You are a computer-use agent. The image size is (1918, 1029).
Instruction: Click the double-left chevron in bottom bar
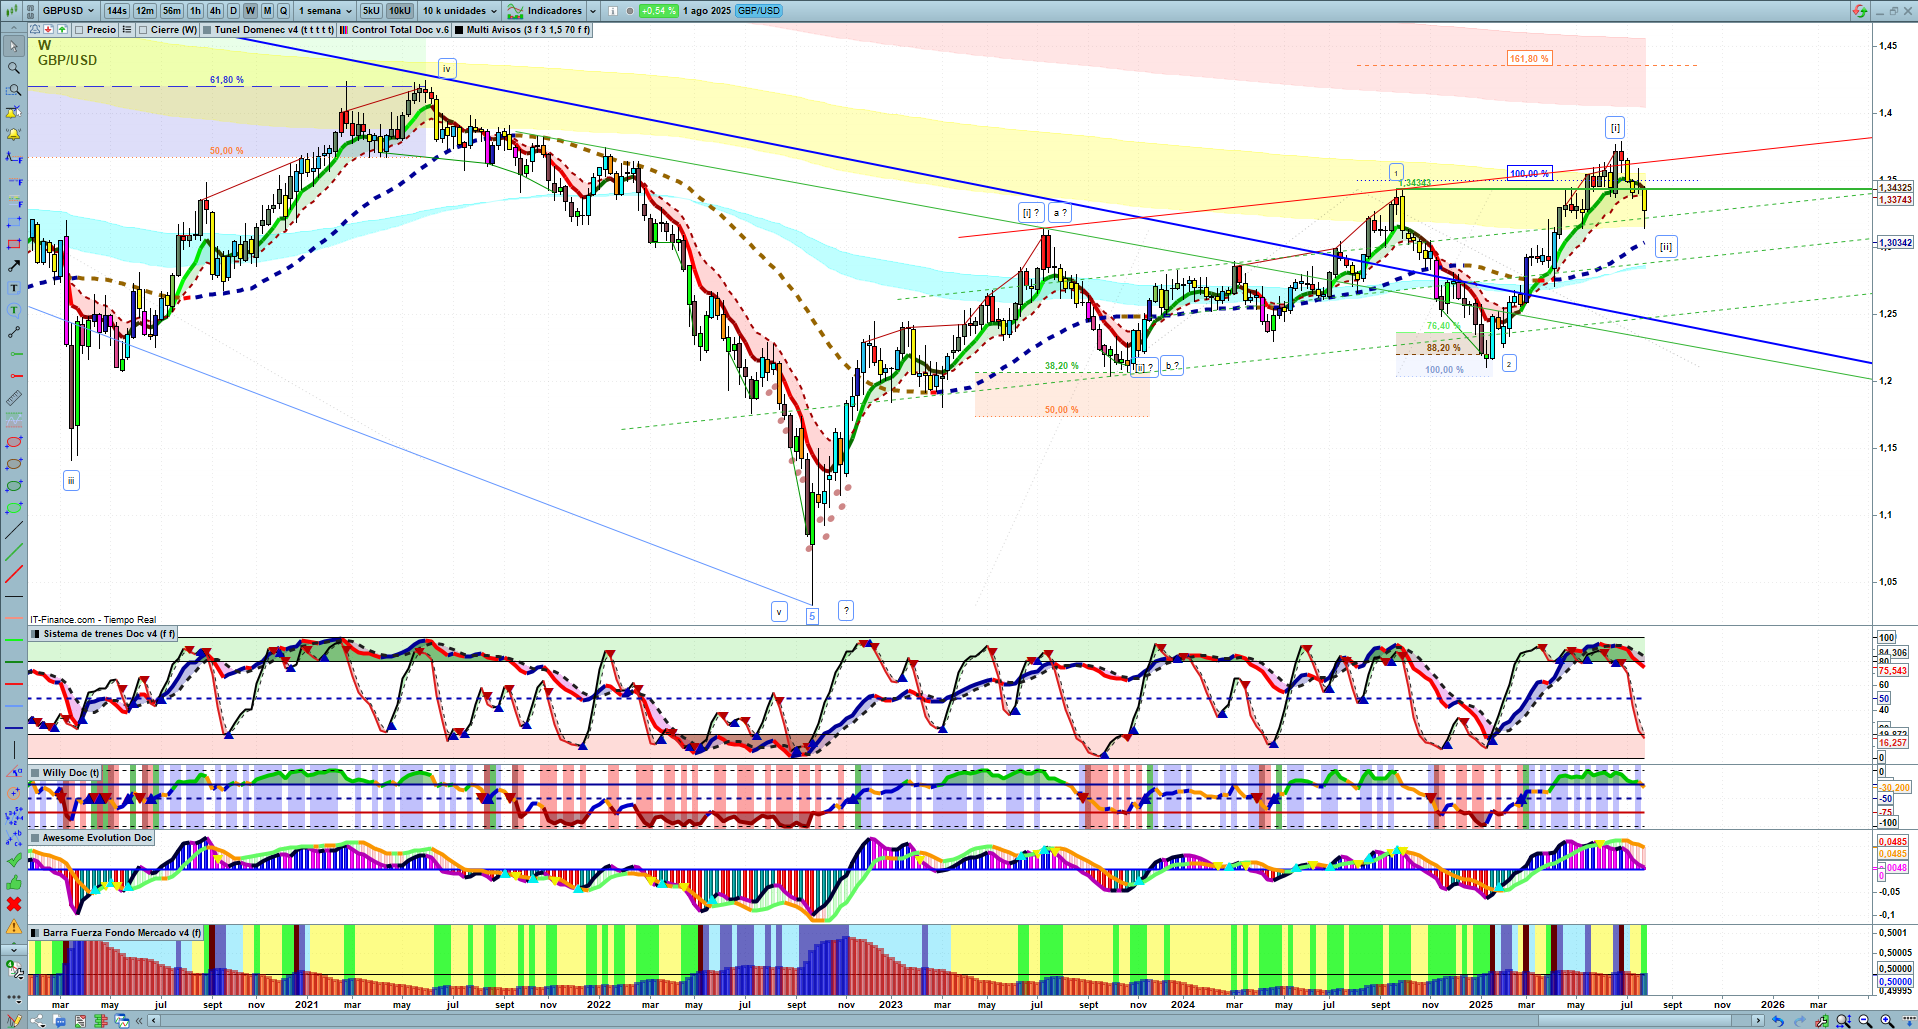point(140,1021)
